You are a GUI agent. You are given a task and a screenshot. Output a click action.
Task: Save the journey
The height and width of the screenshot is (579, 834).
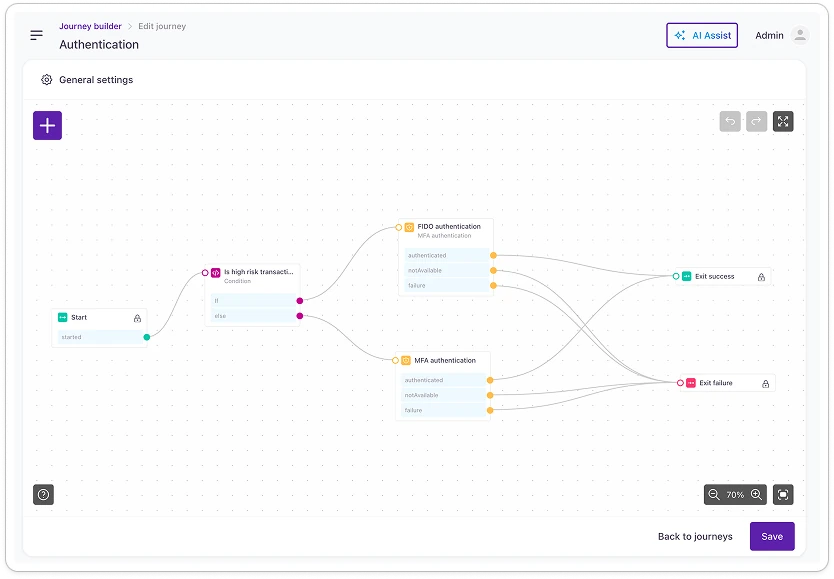(x=772, y=536)
